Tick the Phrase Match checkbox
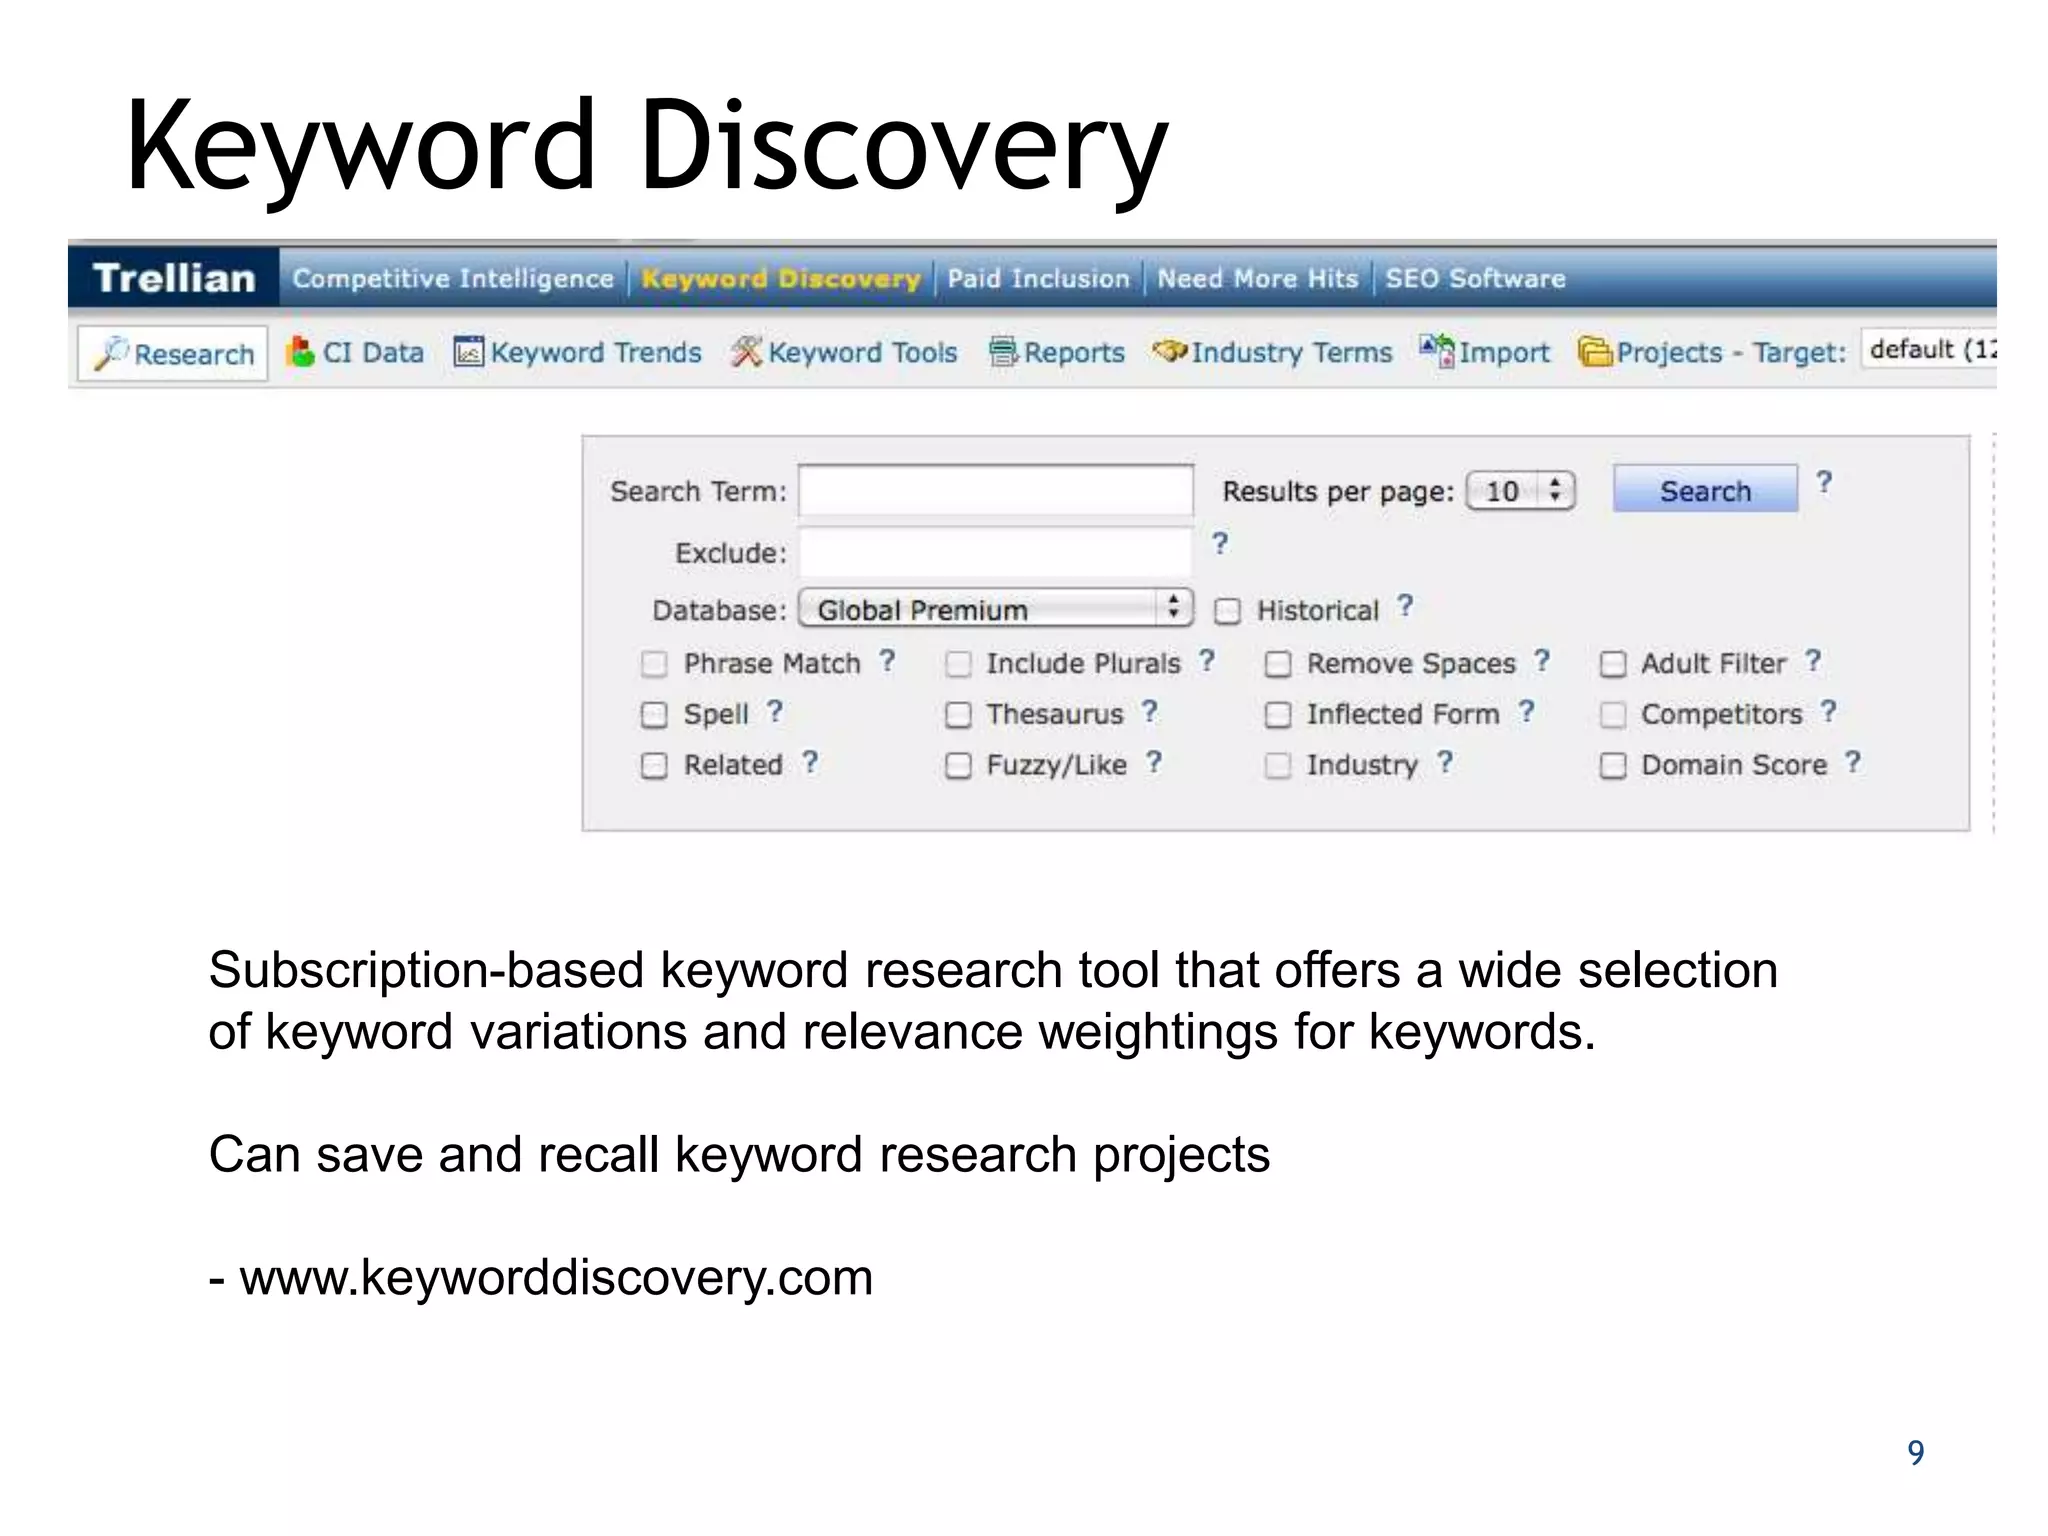 click(x=654, y=664)
